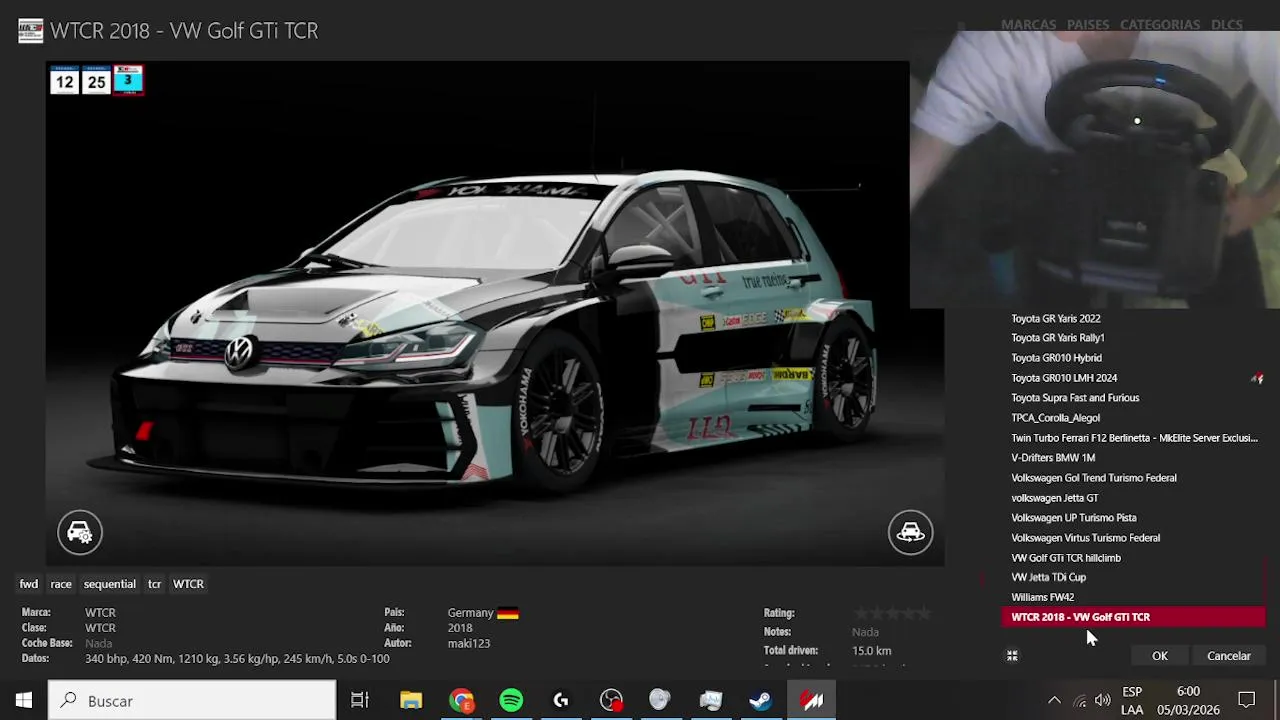The image size is (1280, 720).
Task: Open Steam from taskbar
Action: [761, 701]
